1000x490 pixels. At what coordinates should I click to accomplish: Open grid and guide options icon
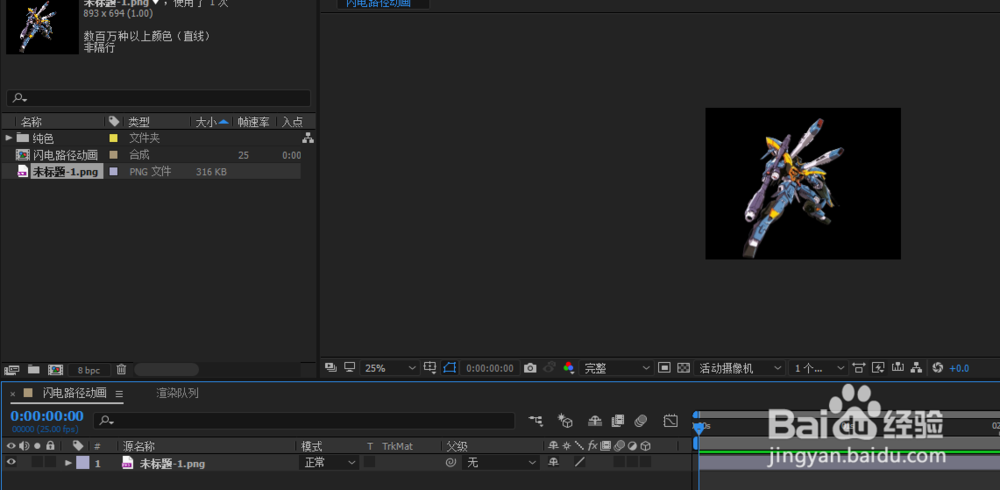click(430, 368)
